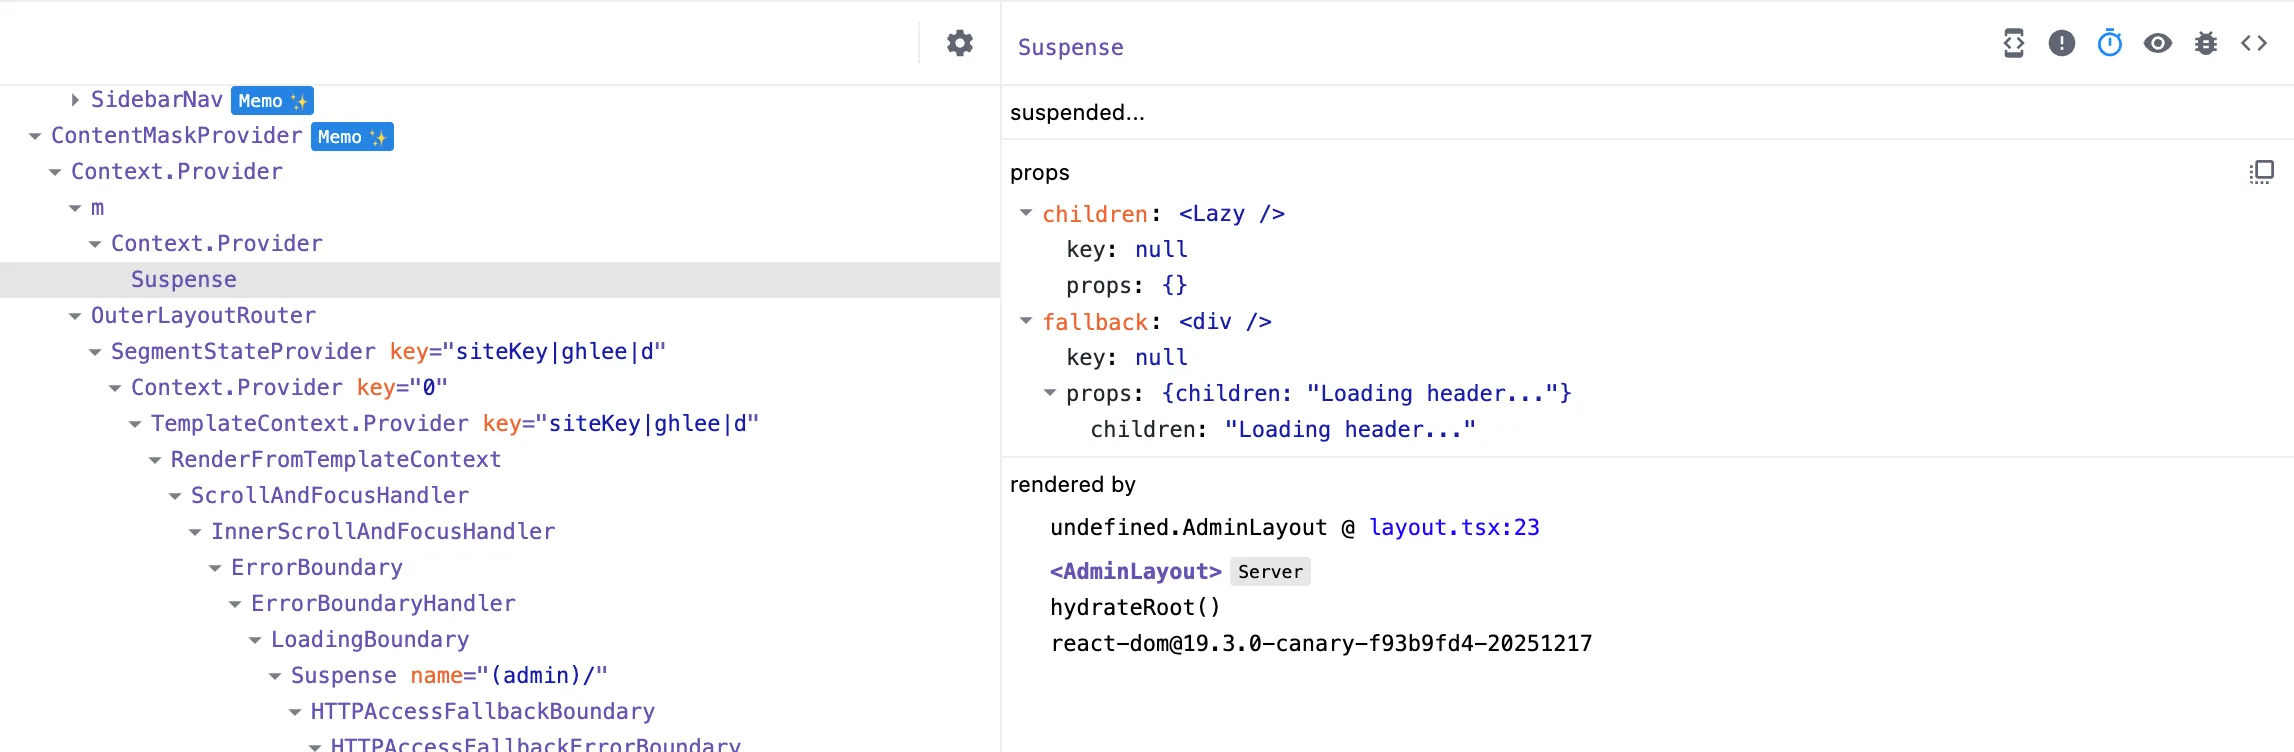Click the device code brackets icon
2294x752 pixels.
(x=2013, y=43)
